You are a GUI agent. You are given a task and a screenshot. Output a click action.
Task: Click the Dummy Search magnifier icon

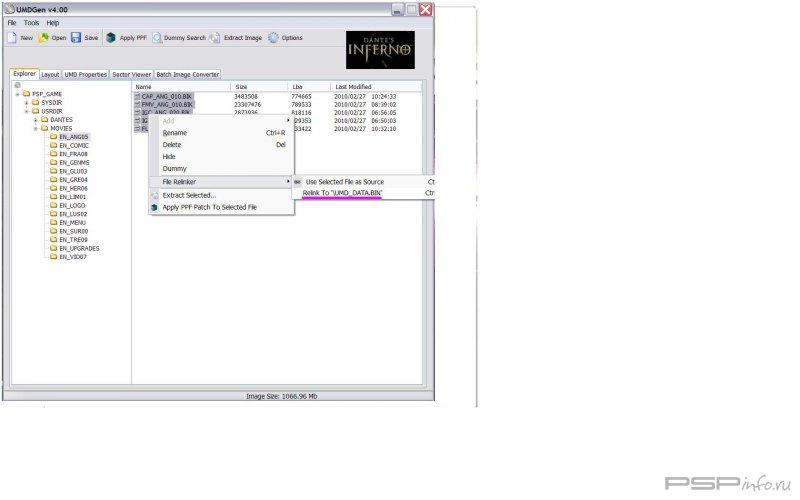tap(157, 38)
